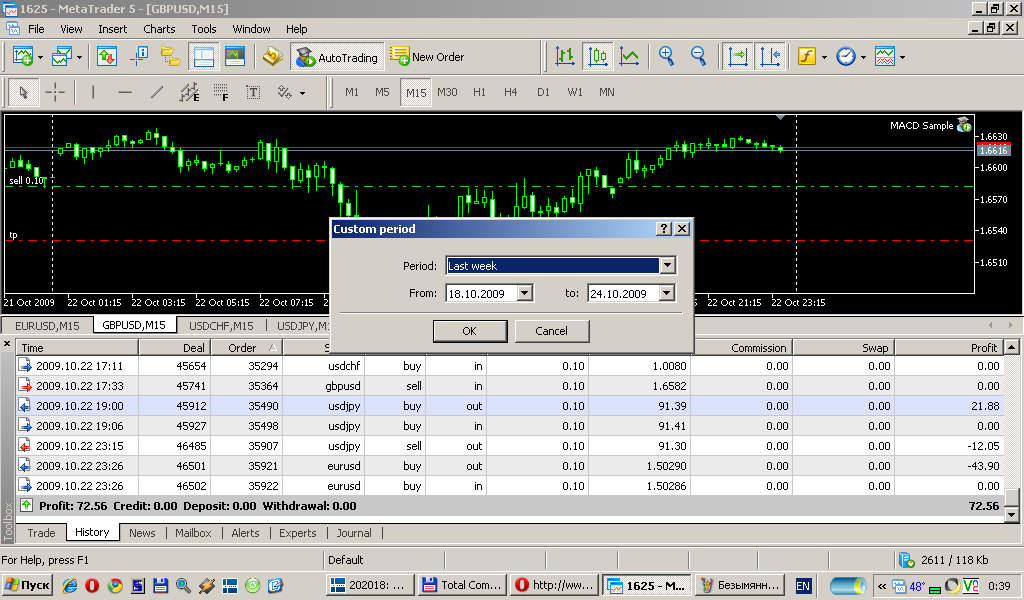Open the to date picker dropdown
This screenshot has height=600, width=1024.
tap(667, 293)
